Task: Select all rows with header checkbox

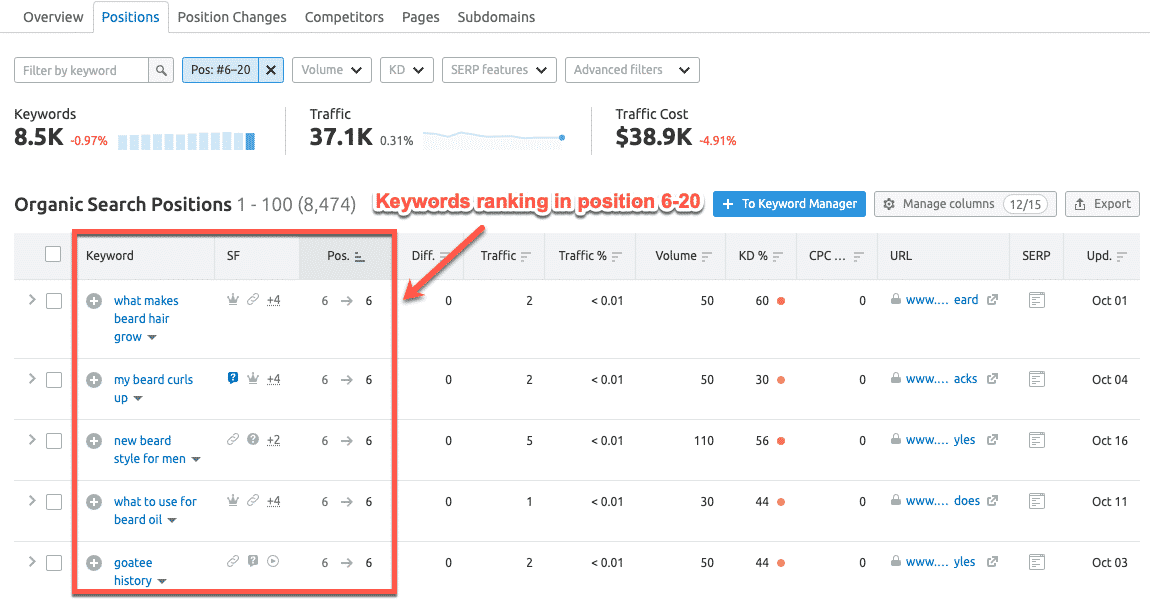Action: 54,255
